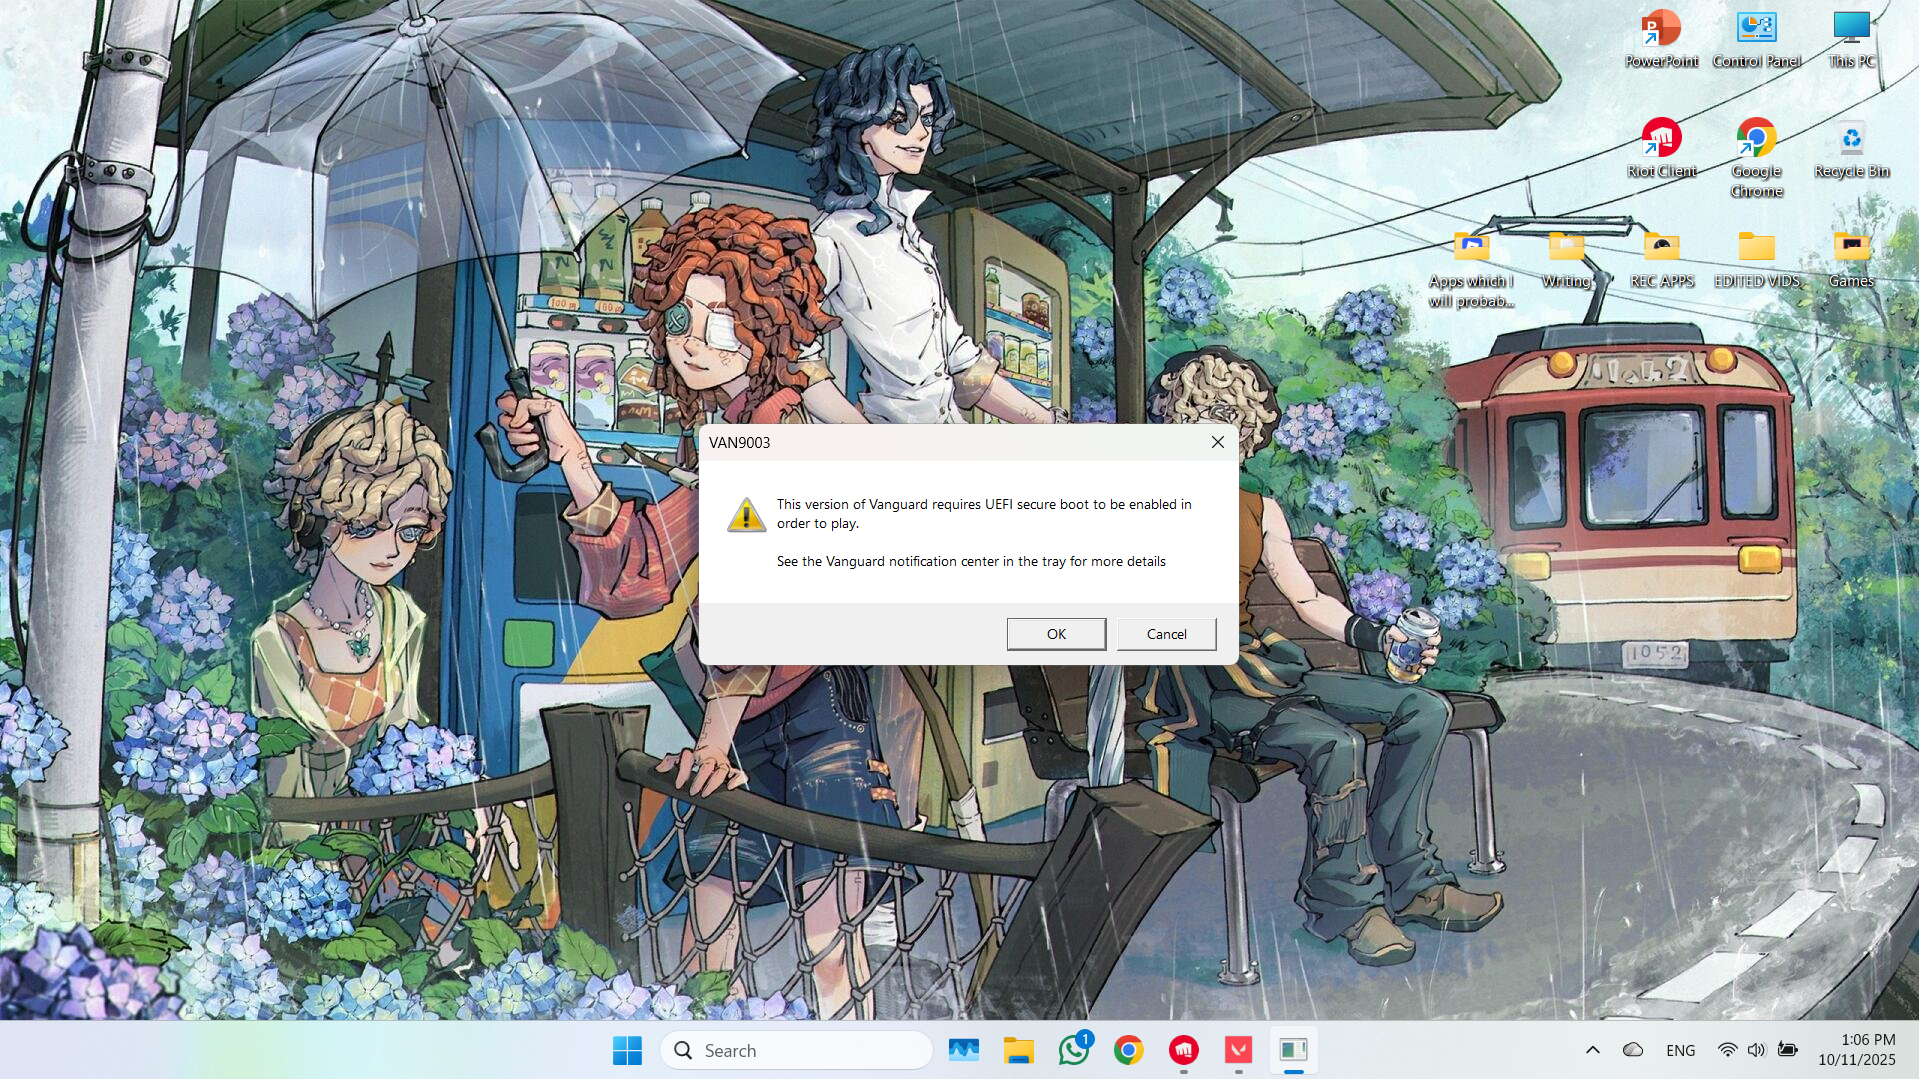Show hidden tray icons chevron
This screenshot has width=1919, height=1079.
1593,1050
